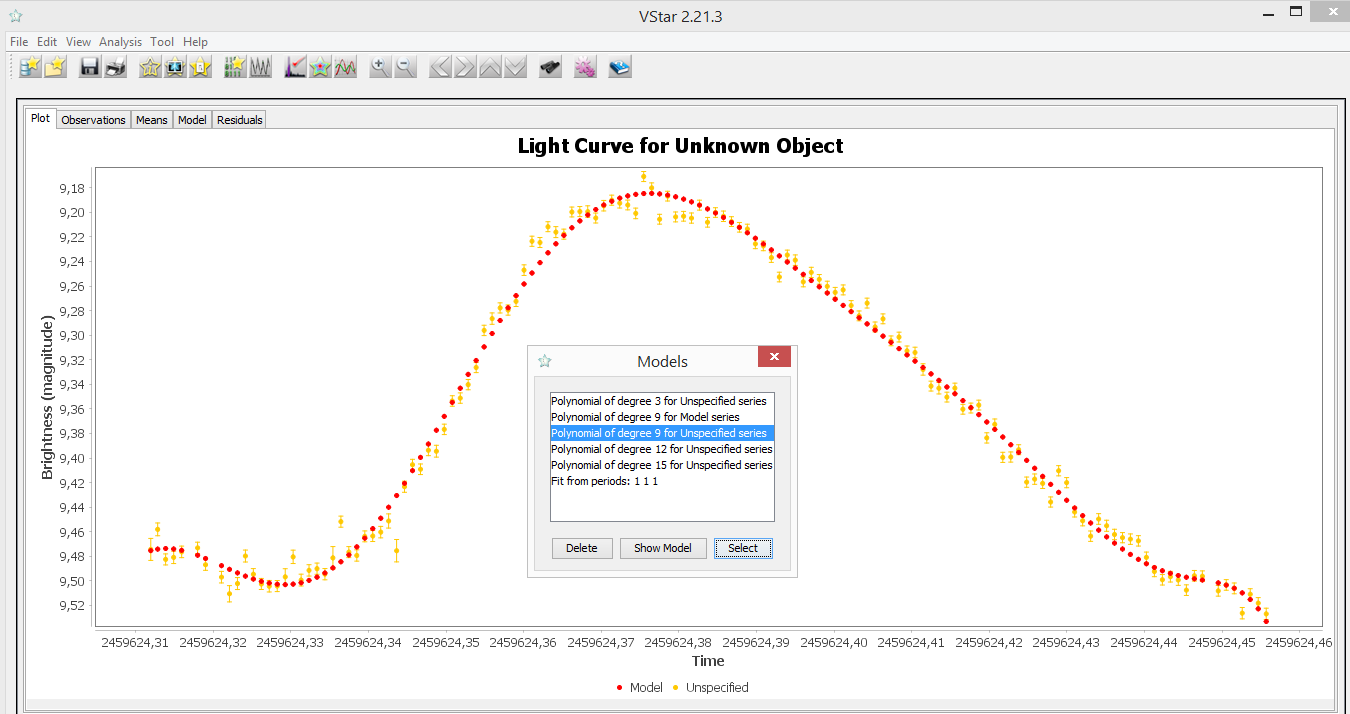Click the Pan Left arrow icon
Screen dimensions: 1350x714
tap(440, 67)
